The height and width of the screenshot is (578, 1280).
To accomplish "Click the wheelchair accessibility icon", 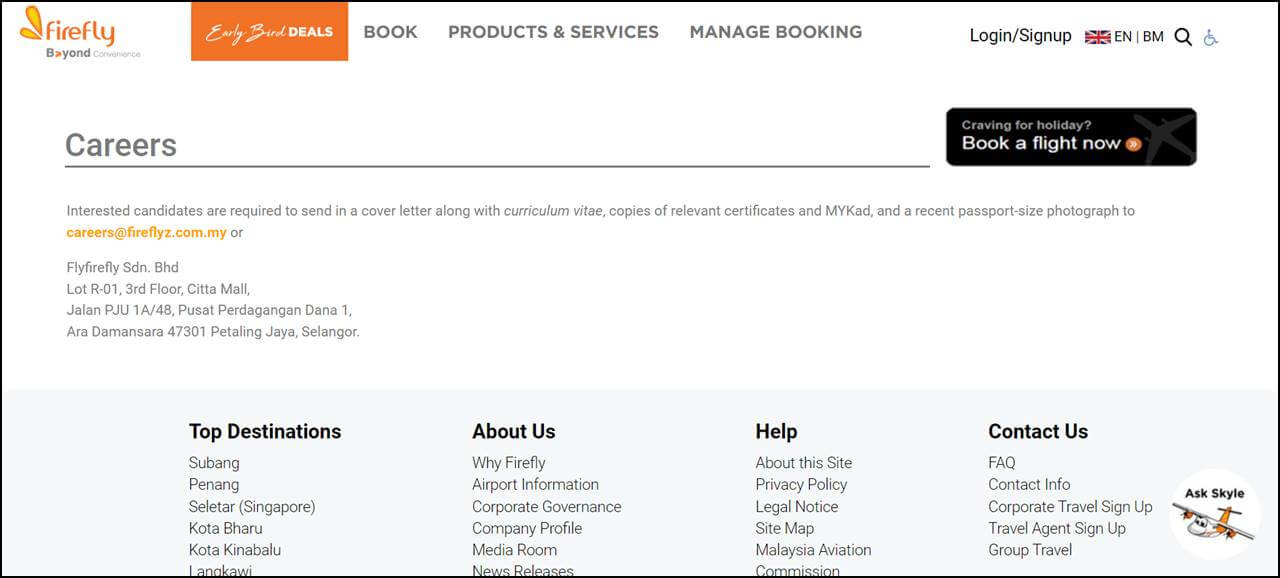I will [x=1211, y=37].
